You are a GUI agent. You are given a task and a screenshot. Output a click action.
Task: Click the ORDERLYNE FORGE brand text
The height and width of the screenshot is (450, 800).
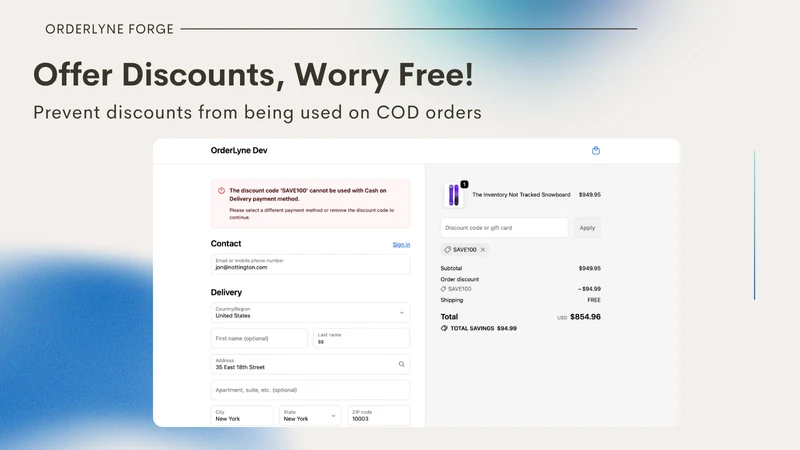pos(109,29)
